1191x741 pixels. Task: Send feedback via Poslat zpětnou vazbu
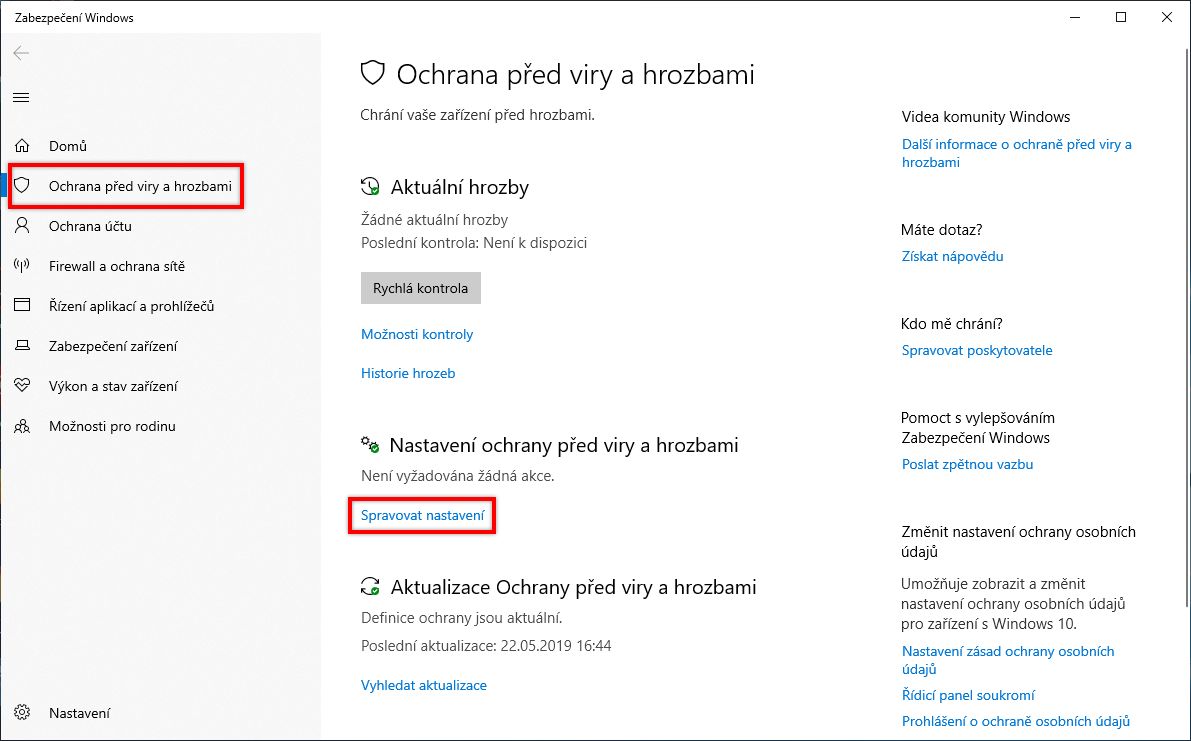(x=967, y=463)
